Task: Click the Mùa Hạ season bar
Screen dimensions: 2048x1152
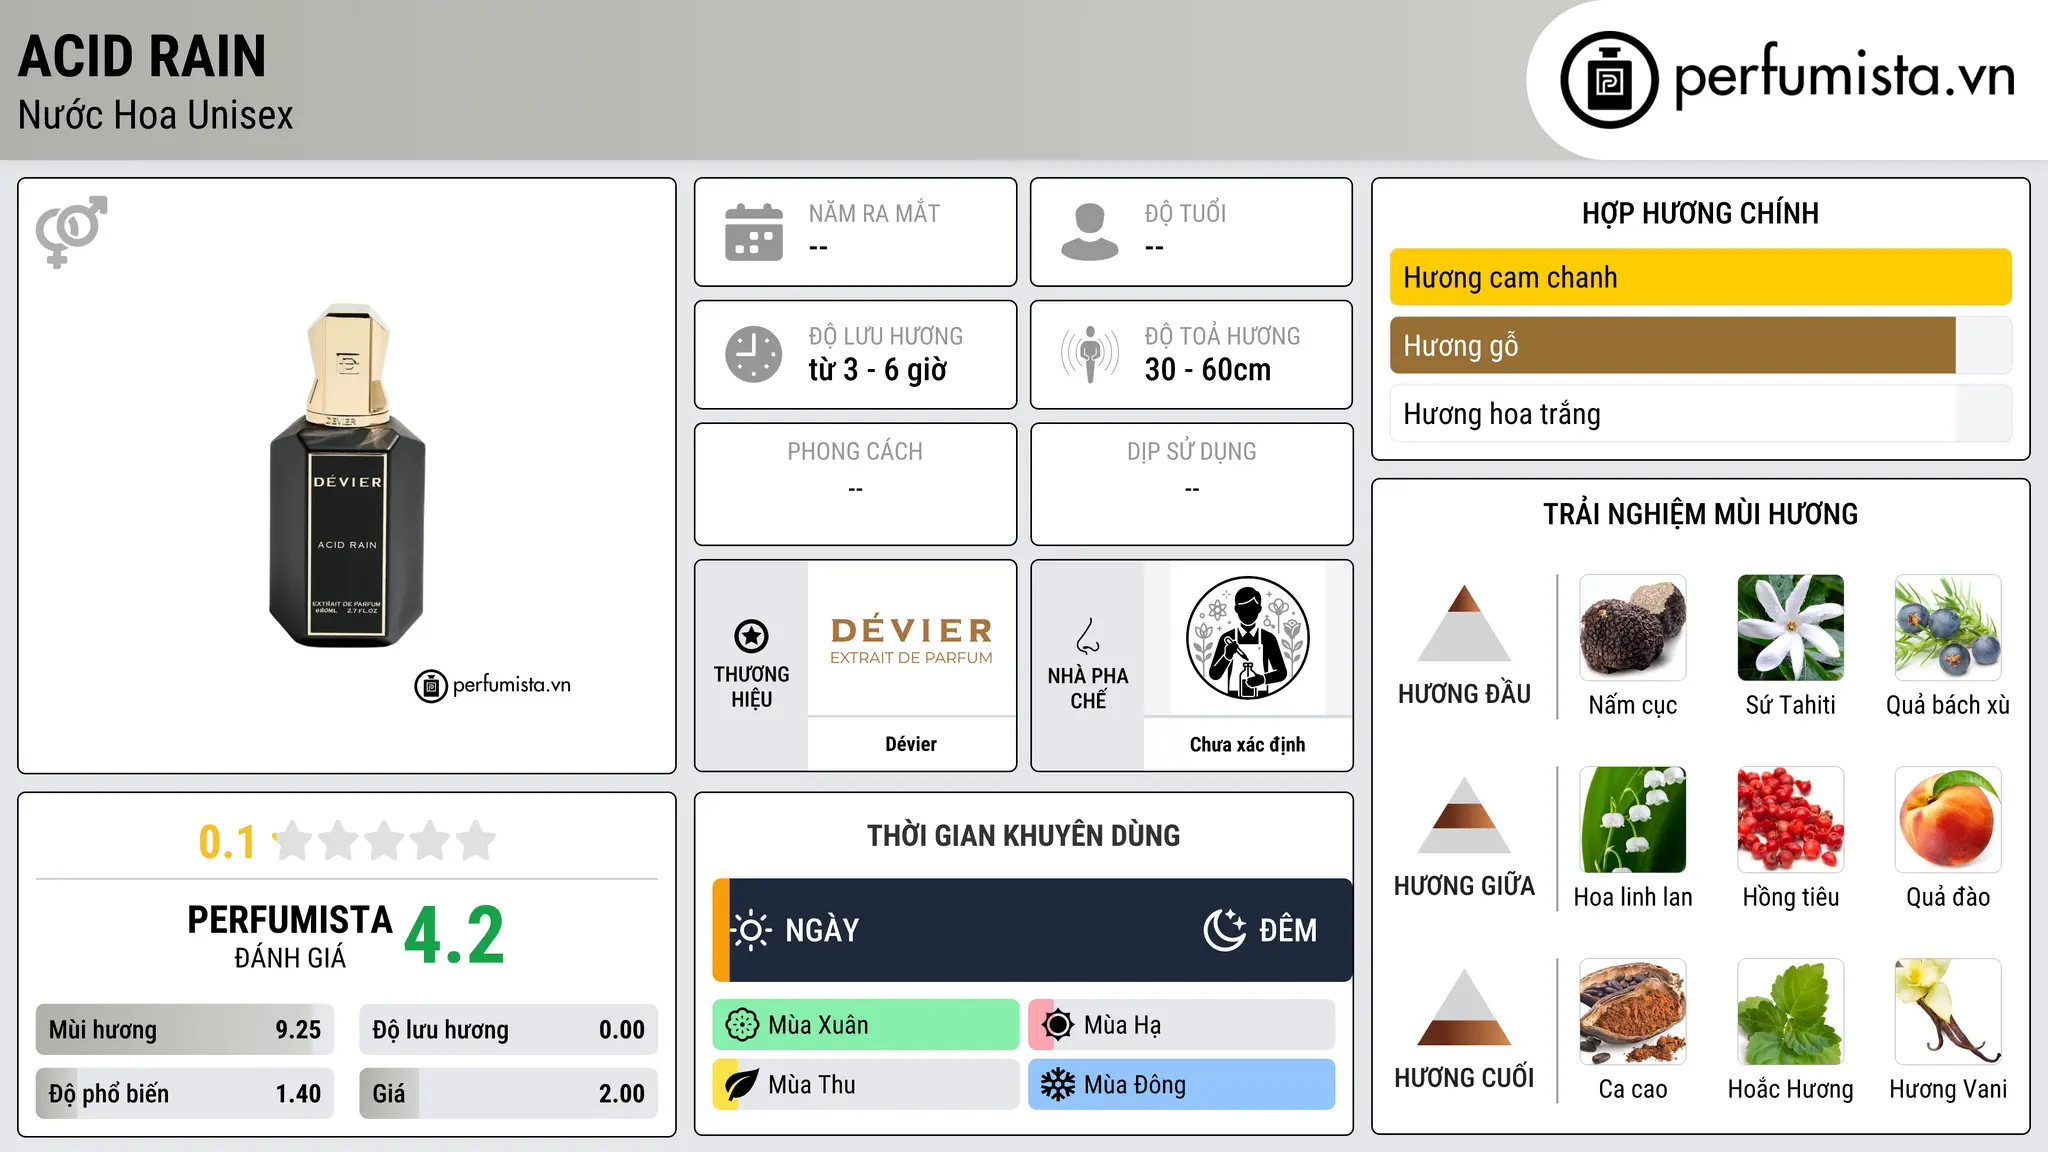Action: 1182,1025
